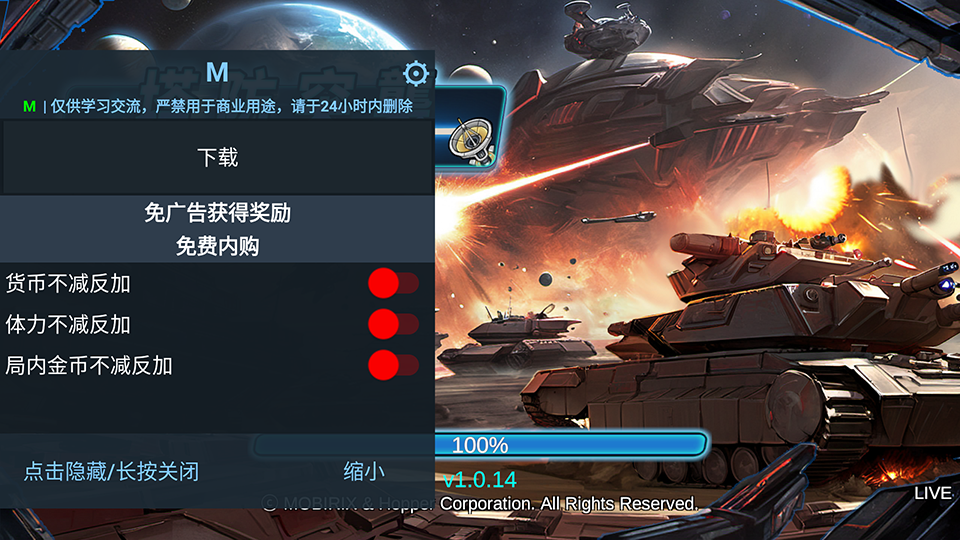Image resolution: width=960 pixels, height=540 pixels.
Task: Click the small green M logo
Action: [x=29, y=107]
